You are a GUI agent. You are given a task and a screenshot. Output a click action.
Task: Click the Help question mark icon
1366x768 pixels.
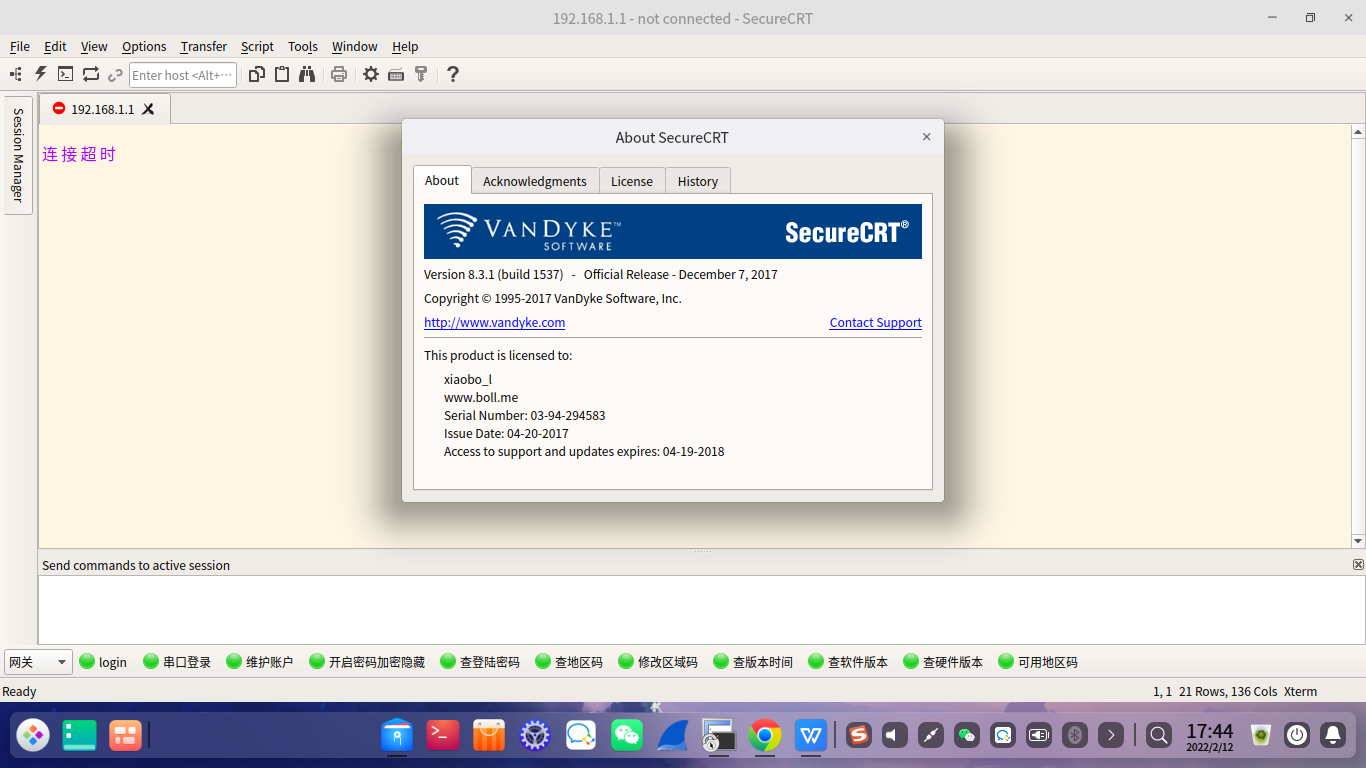tap(453, 74)
